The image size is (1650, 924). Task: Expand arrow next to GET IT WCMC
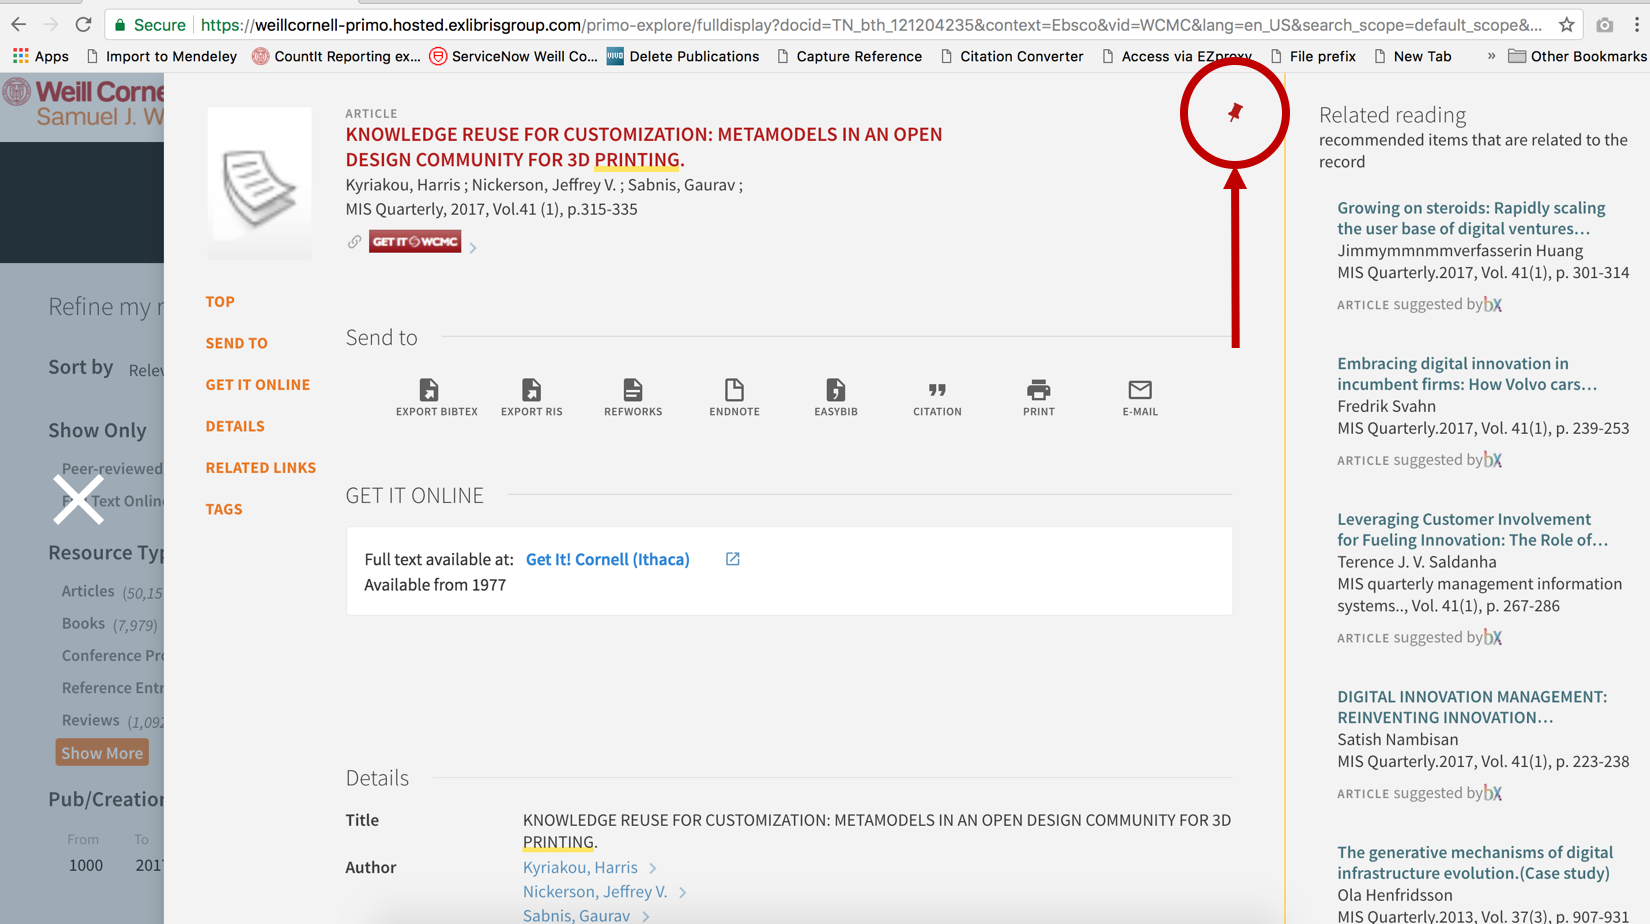click(473, 247)
